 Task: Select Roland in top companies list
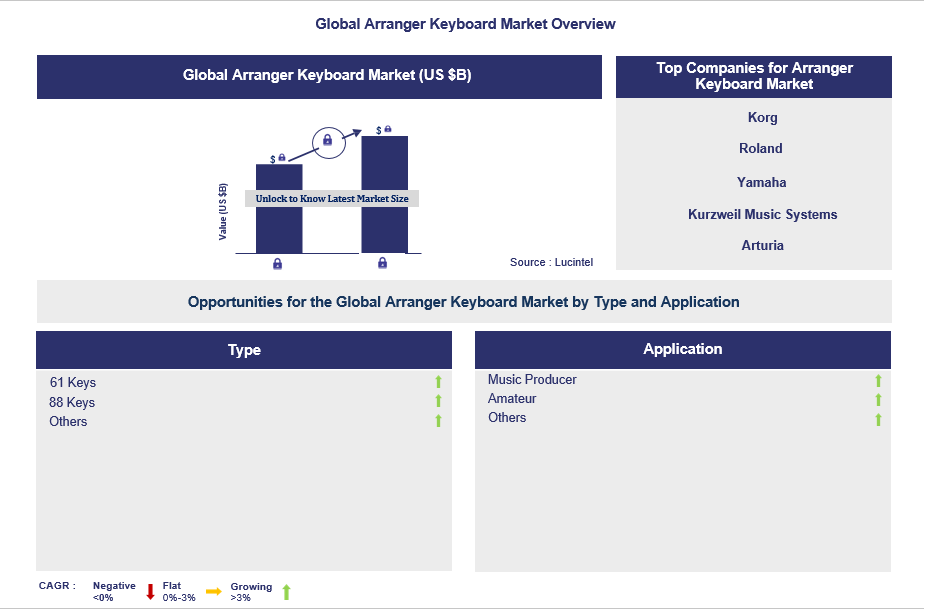point(760,148)
